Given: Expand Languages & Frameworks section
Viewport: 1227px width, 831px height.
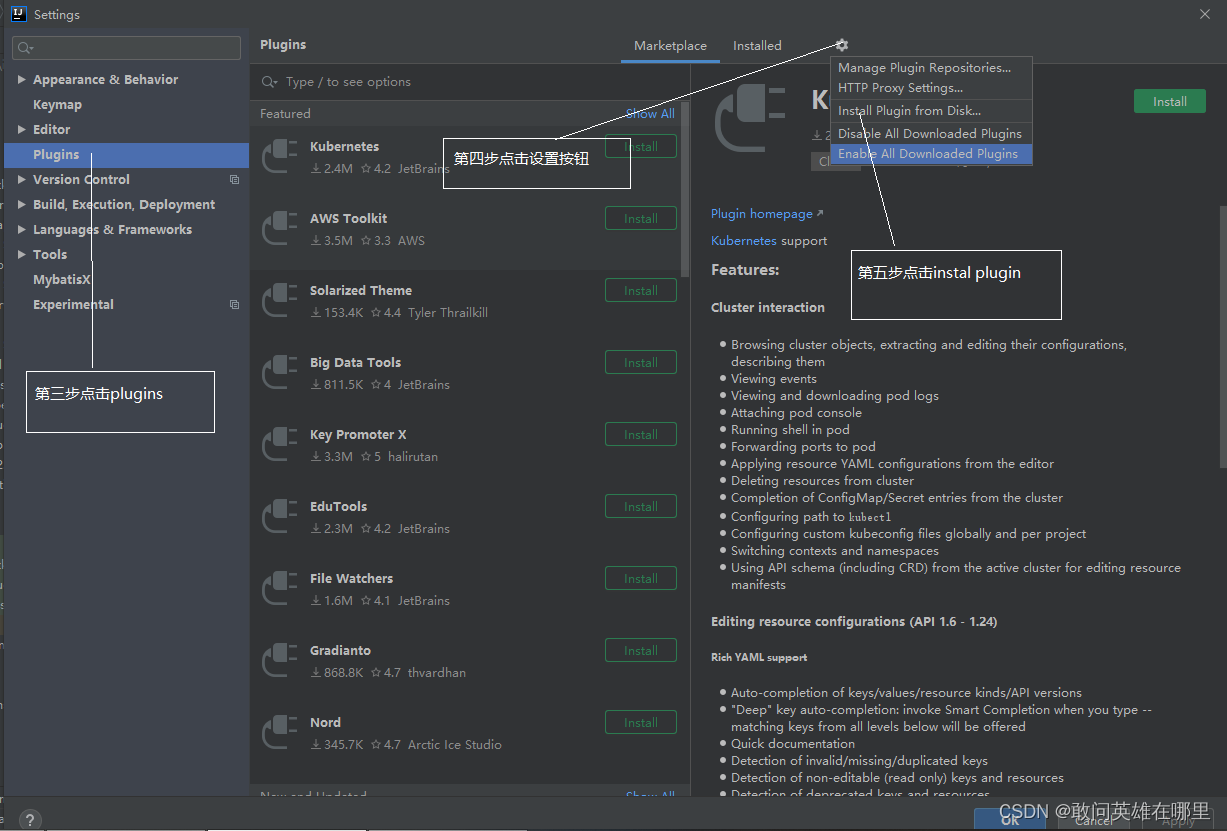Looking at the screenshot, I should pos(22,229).
